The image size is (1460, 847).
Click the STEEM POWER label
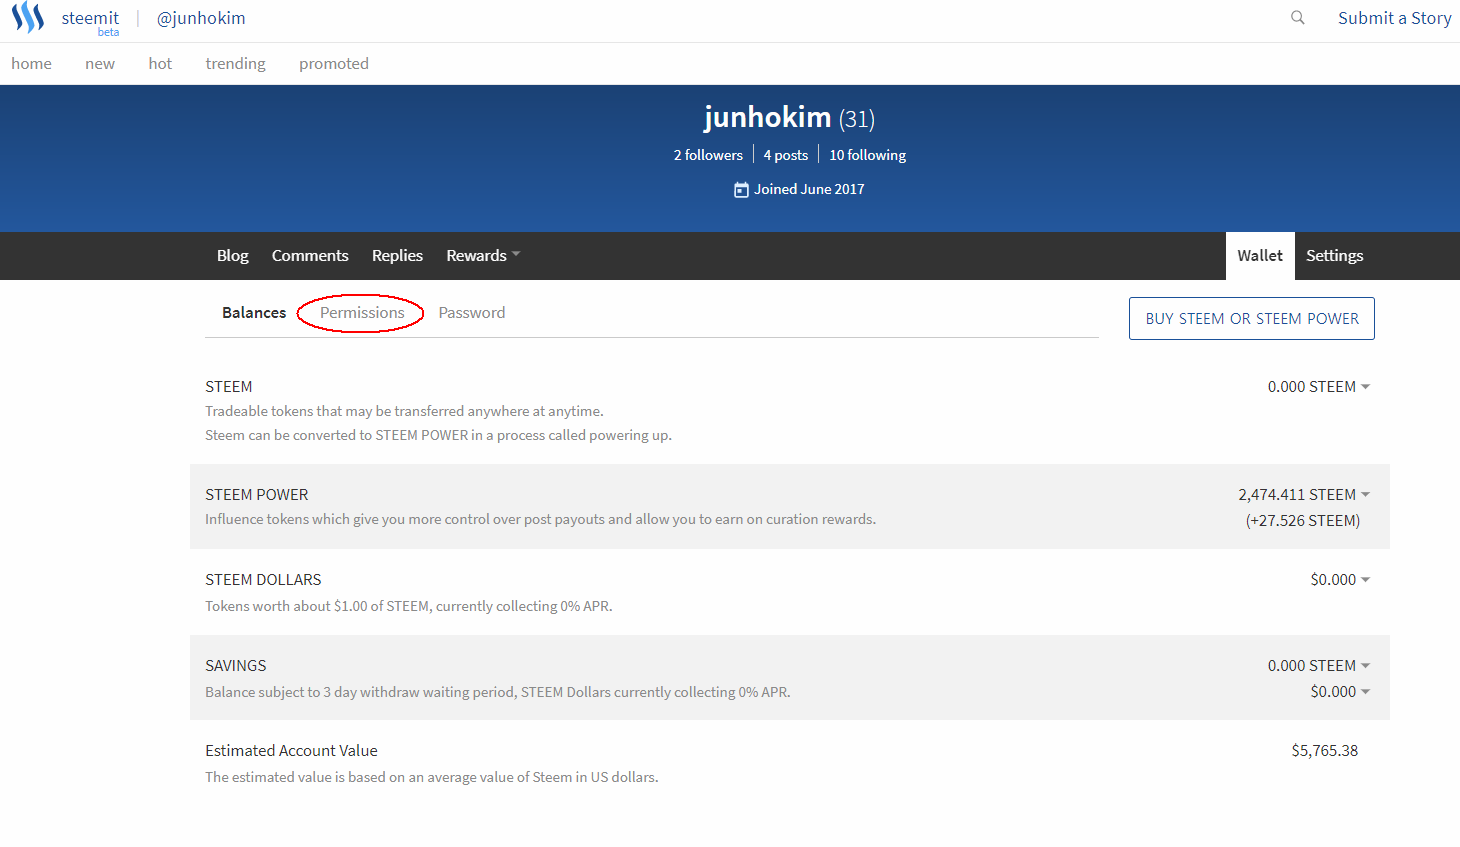257,495
